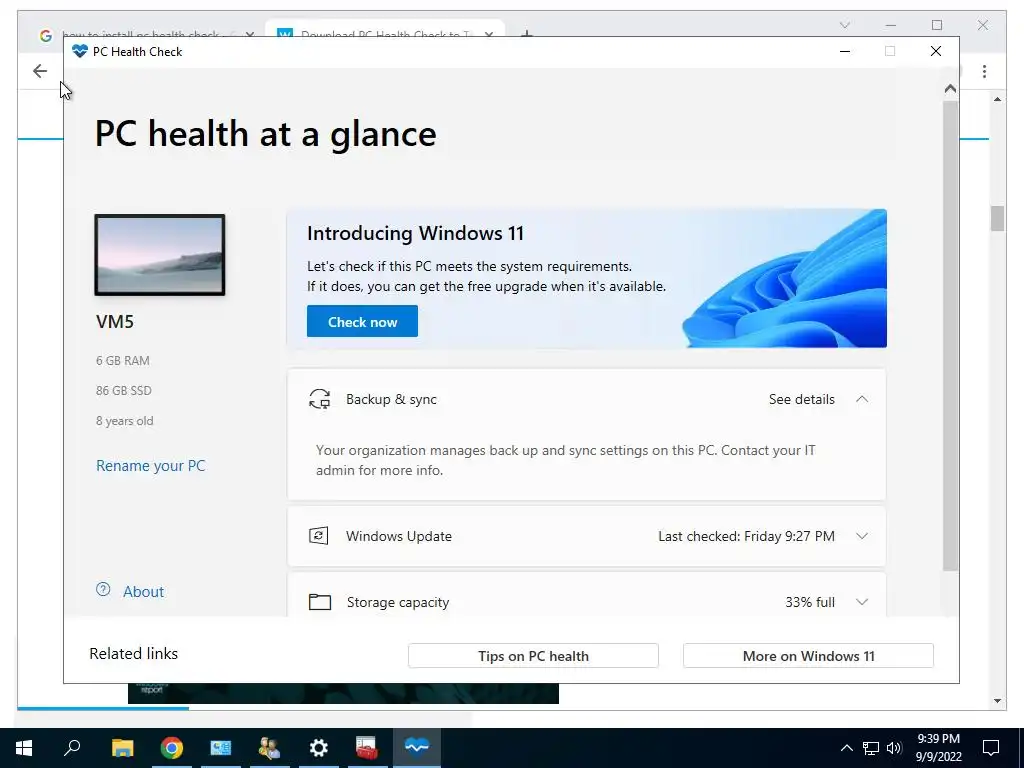Click Last checked: Friday 9:27 PM text
1024x768 pixels.
[x=746, y=536]
